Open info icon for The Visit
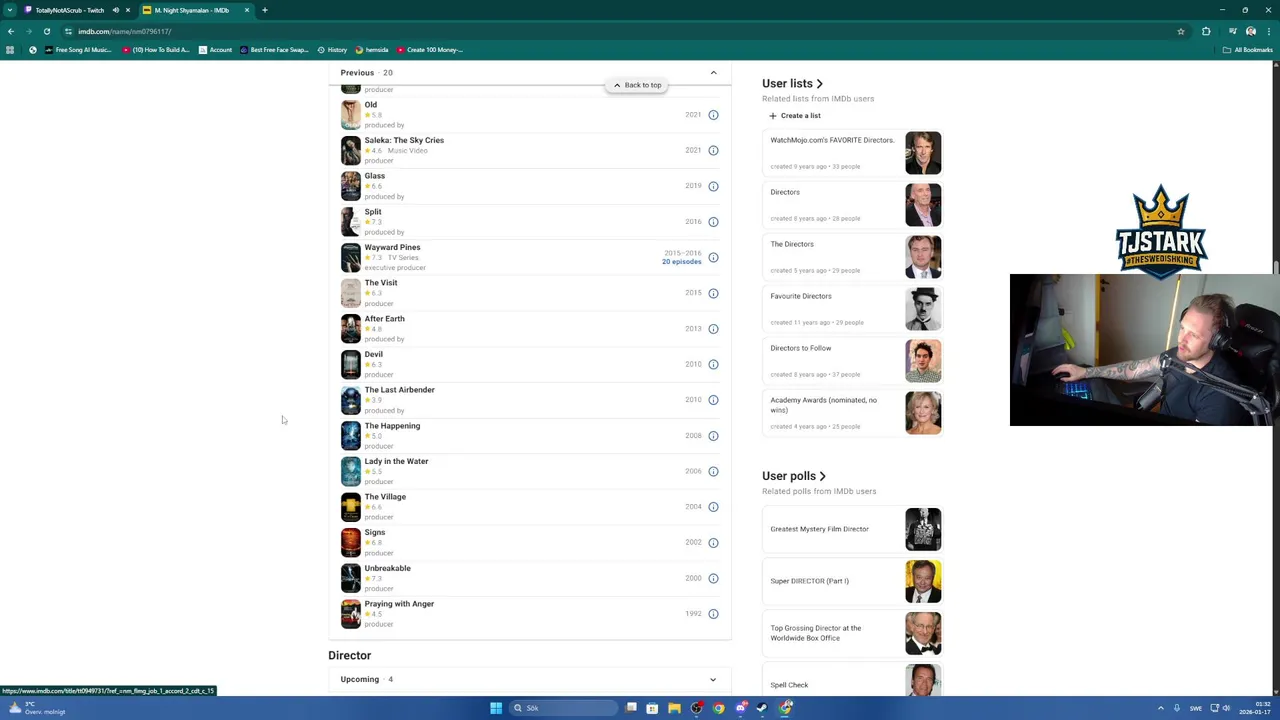 click(x=713, y=293)
